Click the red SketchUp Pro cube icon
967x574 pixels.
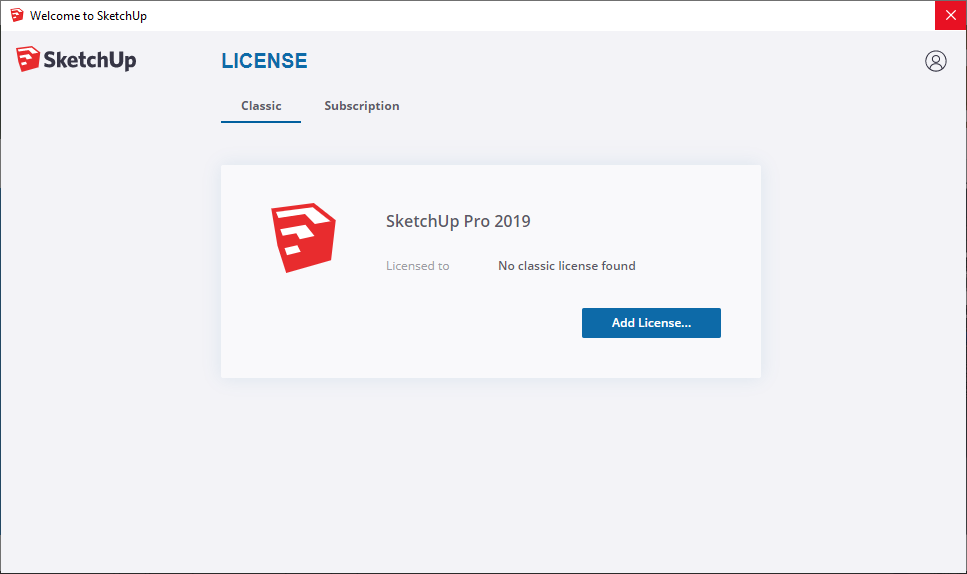(x=303, y=237)
